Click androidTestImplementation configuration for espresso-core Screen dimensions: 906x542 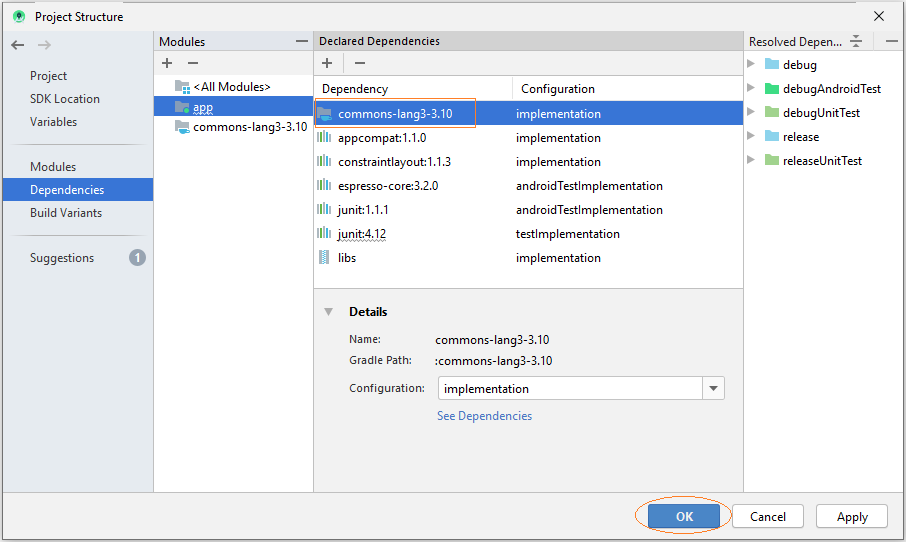[589, 185]
